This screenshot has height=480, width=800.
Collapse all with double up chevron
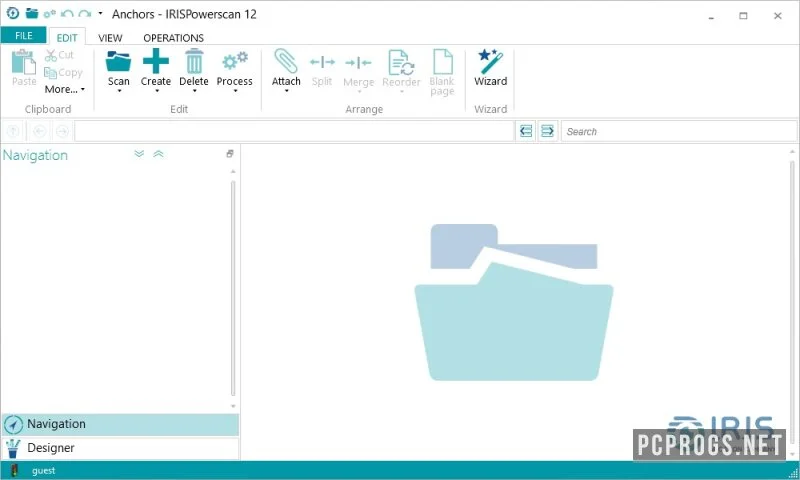pyautogui.click(x=158, y=154)
